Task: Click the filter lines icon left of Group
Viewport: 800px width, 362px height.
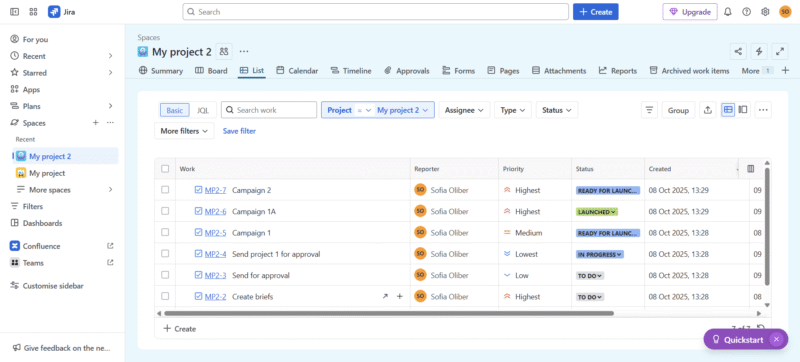Action: click(x=649, y=110)
